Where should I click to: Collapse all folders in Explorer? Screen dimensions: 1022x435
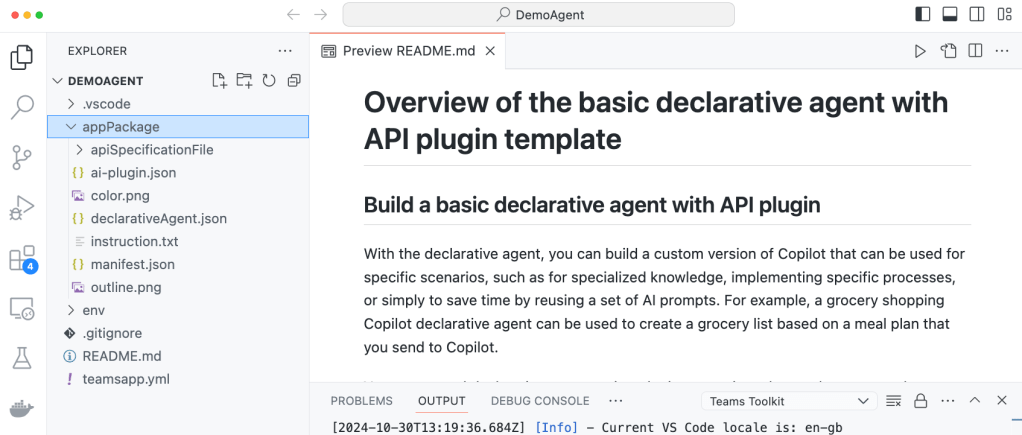[294, 81]
